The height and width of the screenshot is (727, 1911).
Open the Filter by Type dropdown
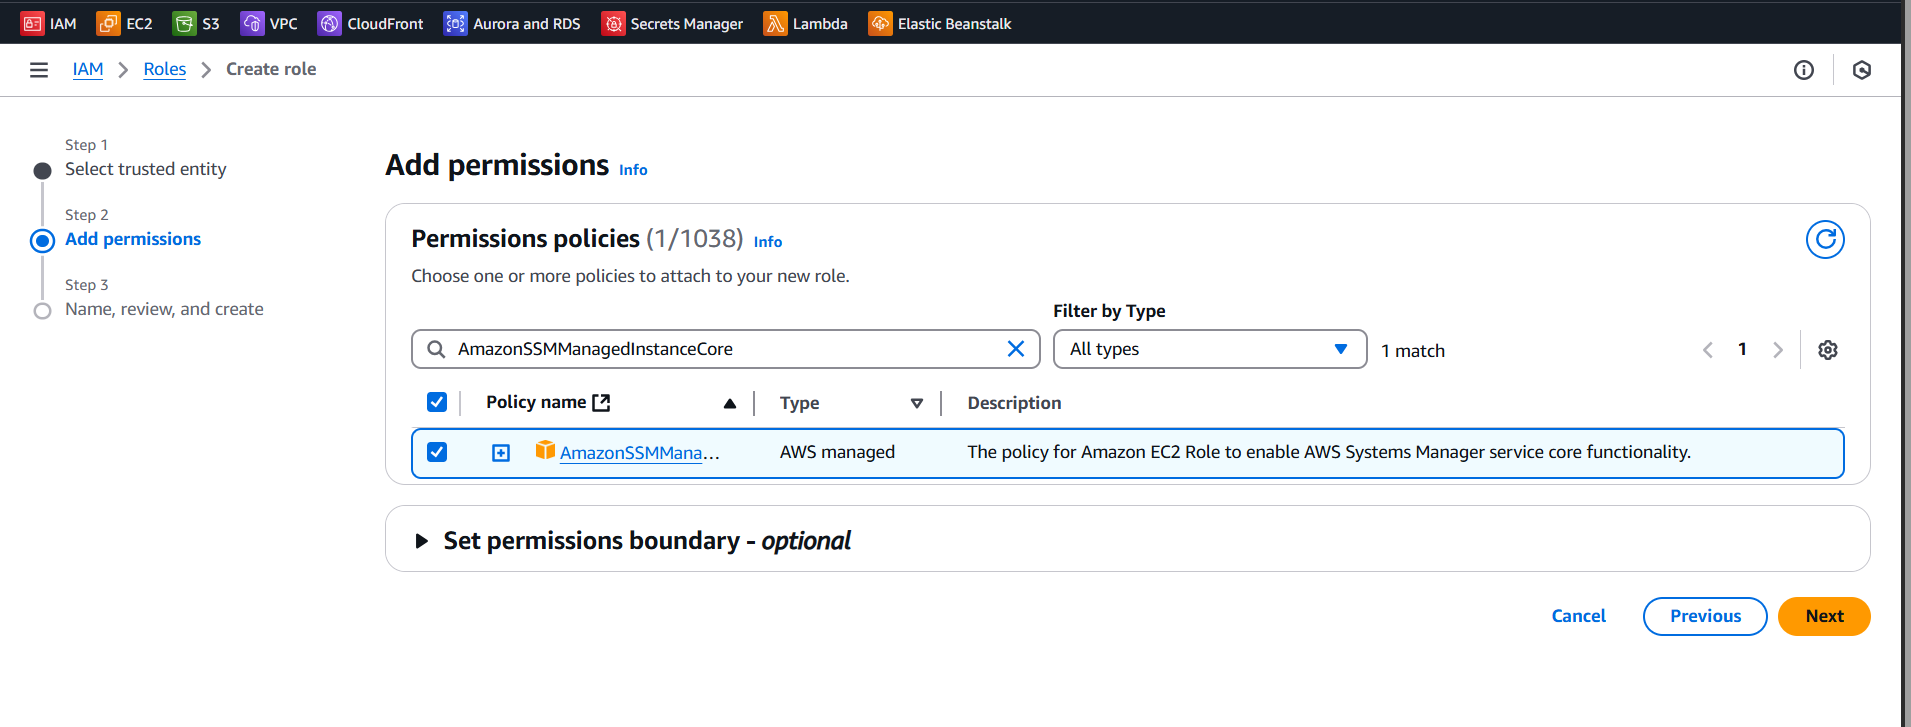click(1210, 349)
